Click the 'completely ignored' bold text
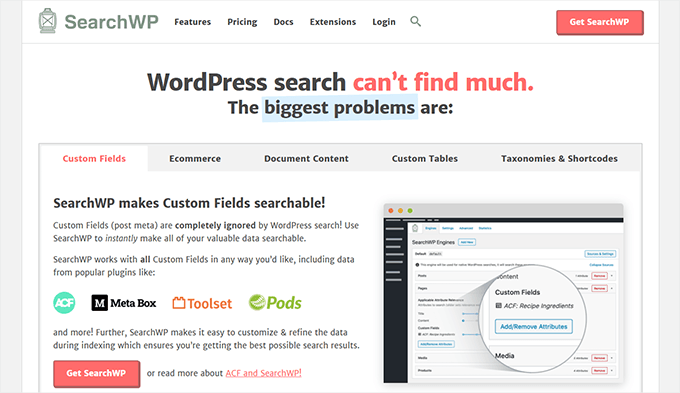The width and height of the screenshot is (680, 393). 215,225
